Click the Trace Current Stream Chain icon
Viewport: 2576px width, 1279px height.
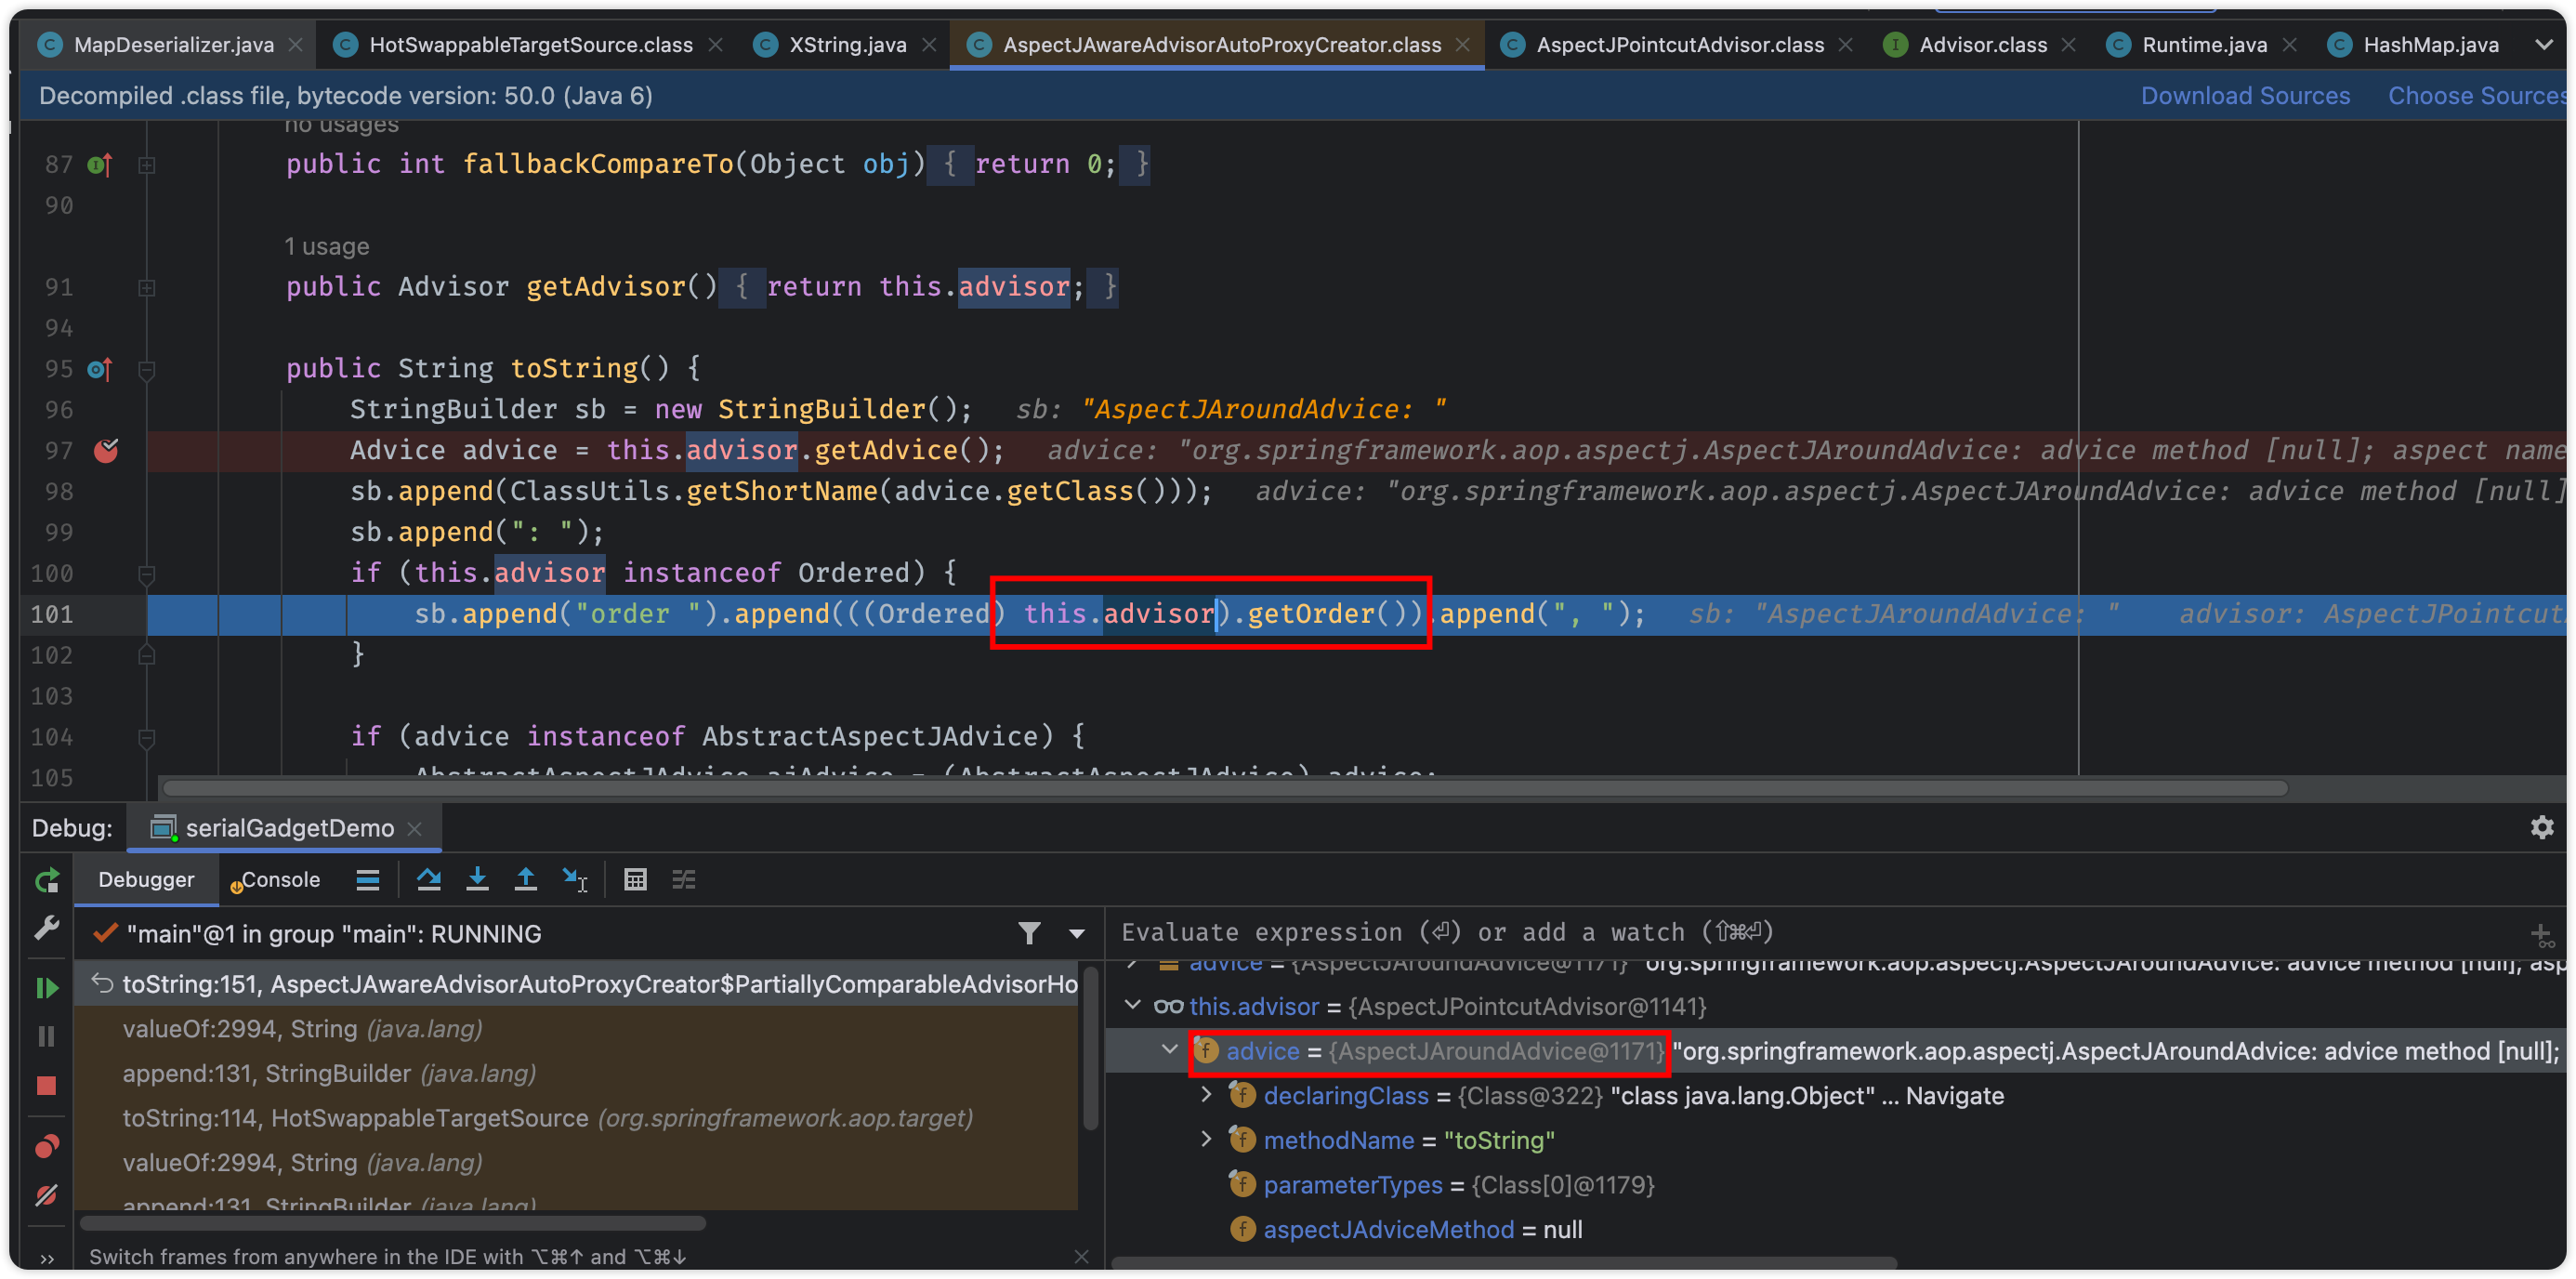pos(684,880)
